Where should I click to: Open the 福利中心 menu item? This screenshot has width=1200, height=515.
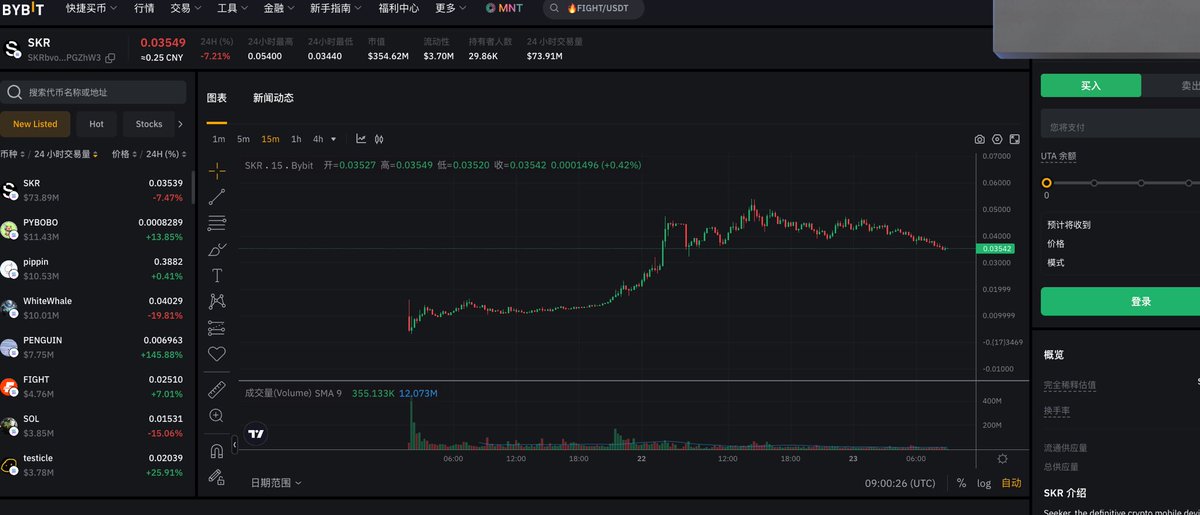click(398, 8)
